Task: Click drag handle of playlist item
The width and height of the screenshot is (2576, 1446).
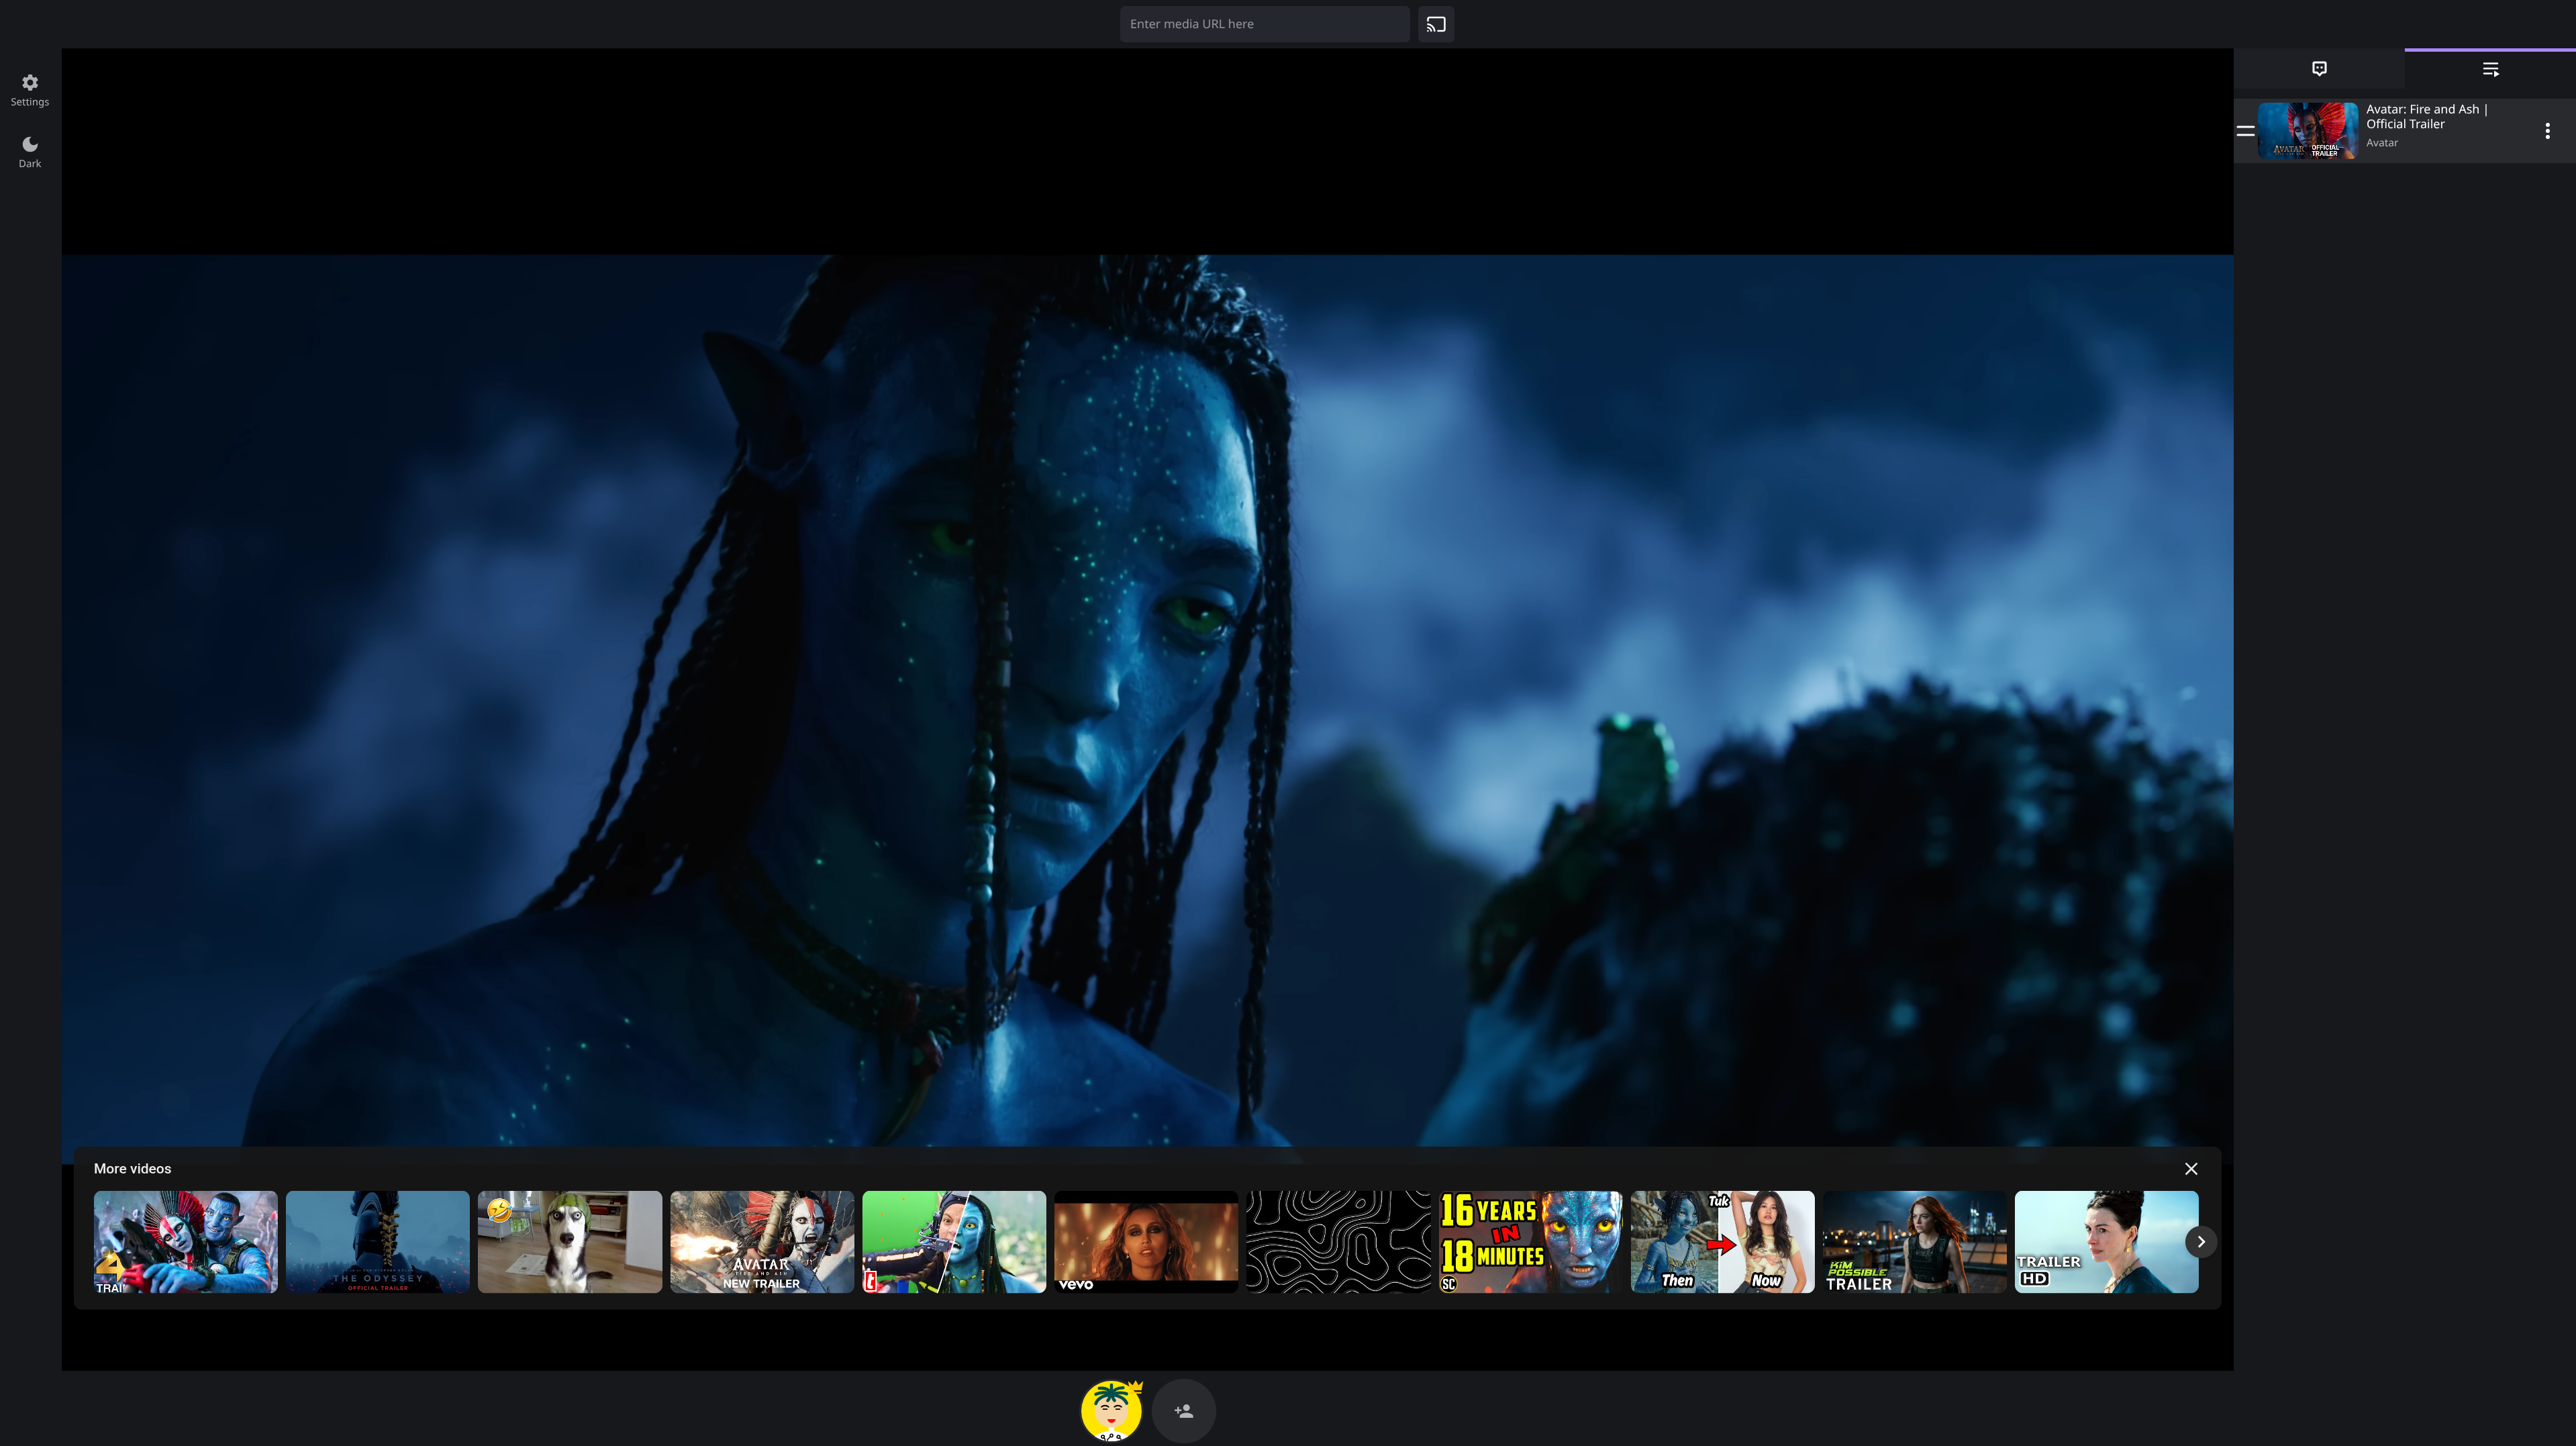Action: [2245, 131]
